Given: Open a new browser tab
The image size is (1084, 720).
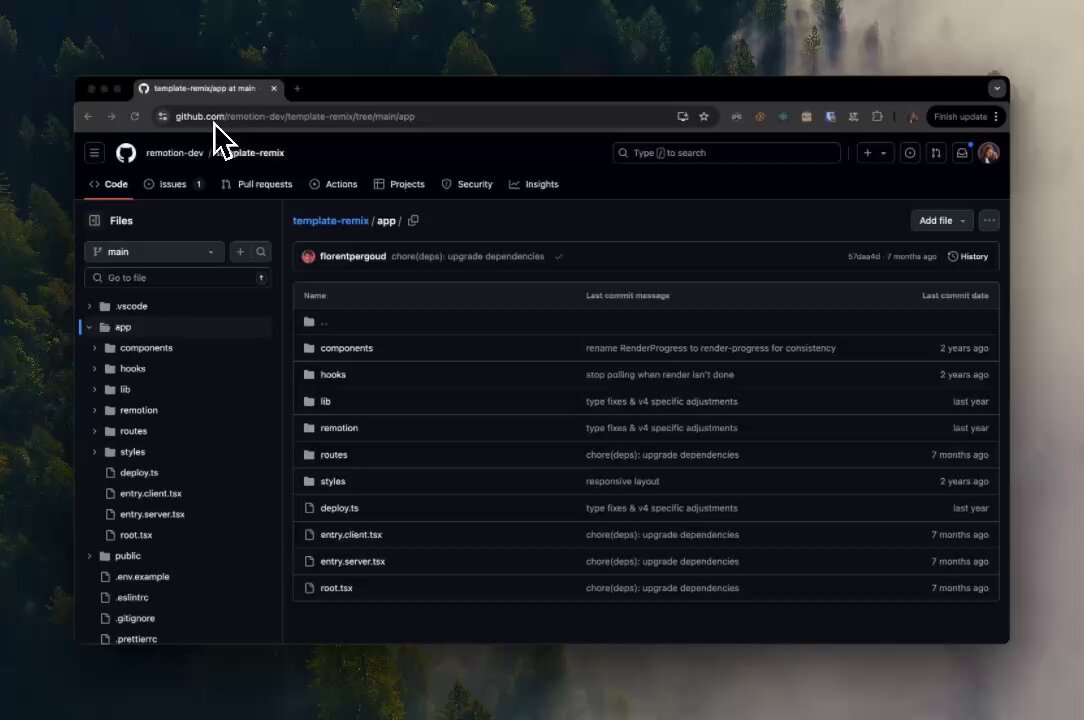Looking at the screenshot, I should pyautogui.click(x=297, y=89).
